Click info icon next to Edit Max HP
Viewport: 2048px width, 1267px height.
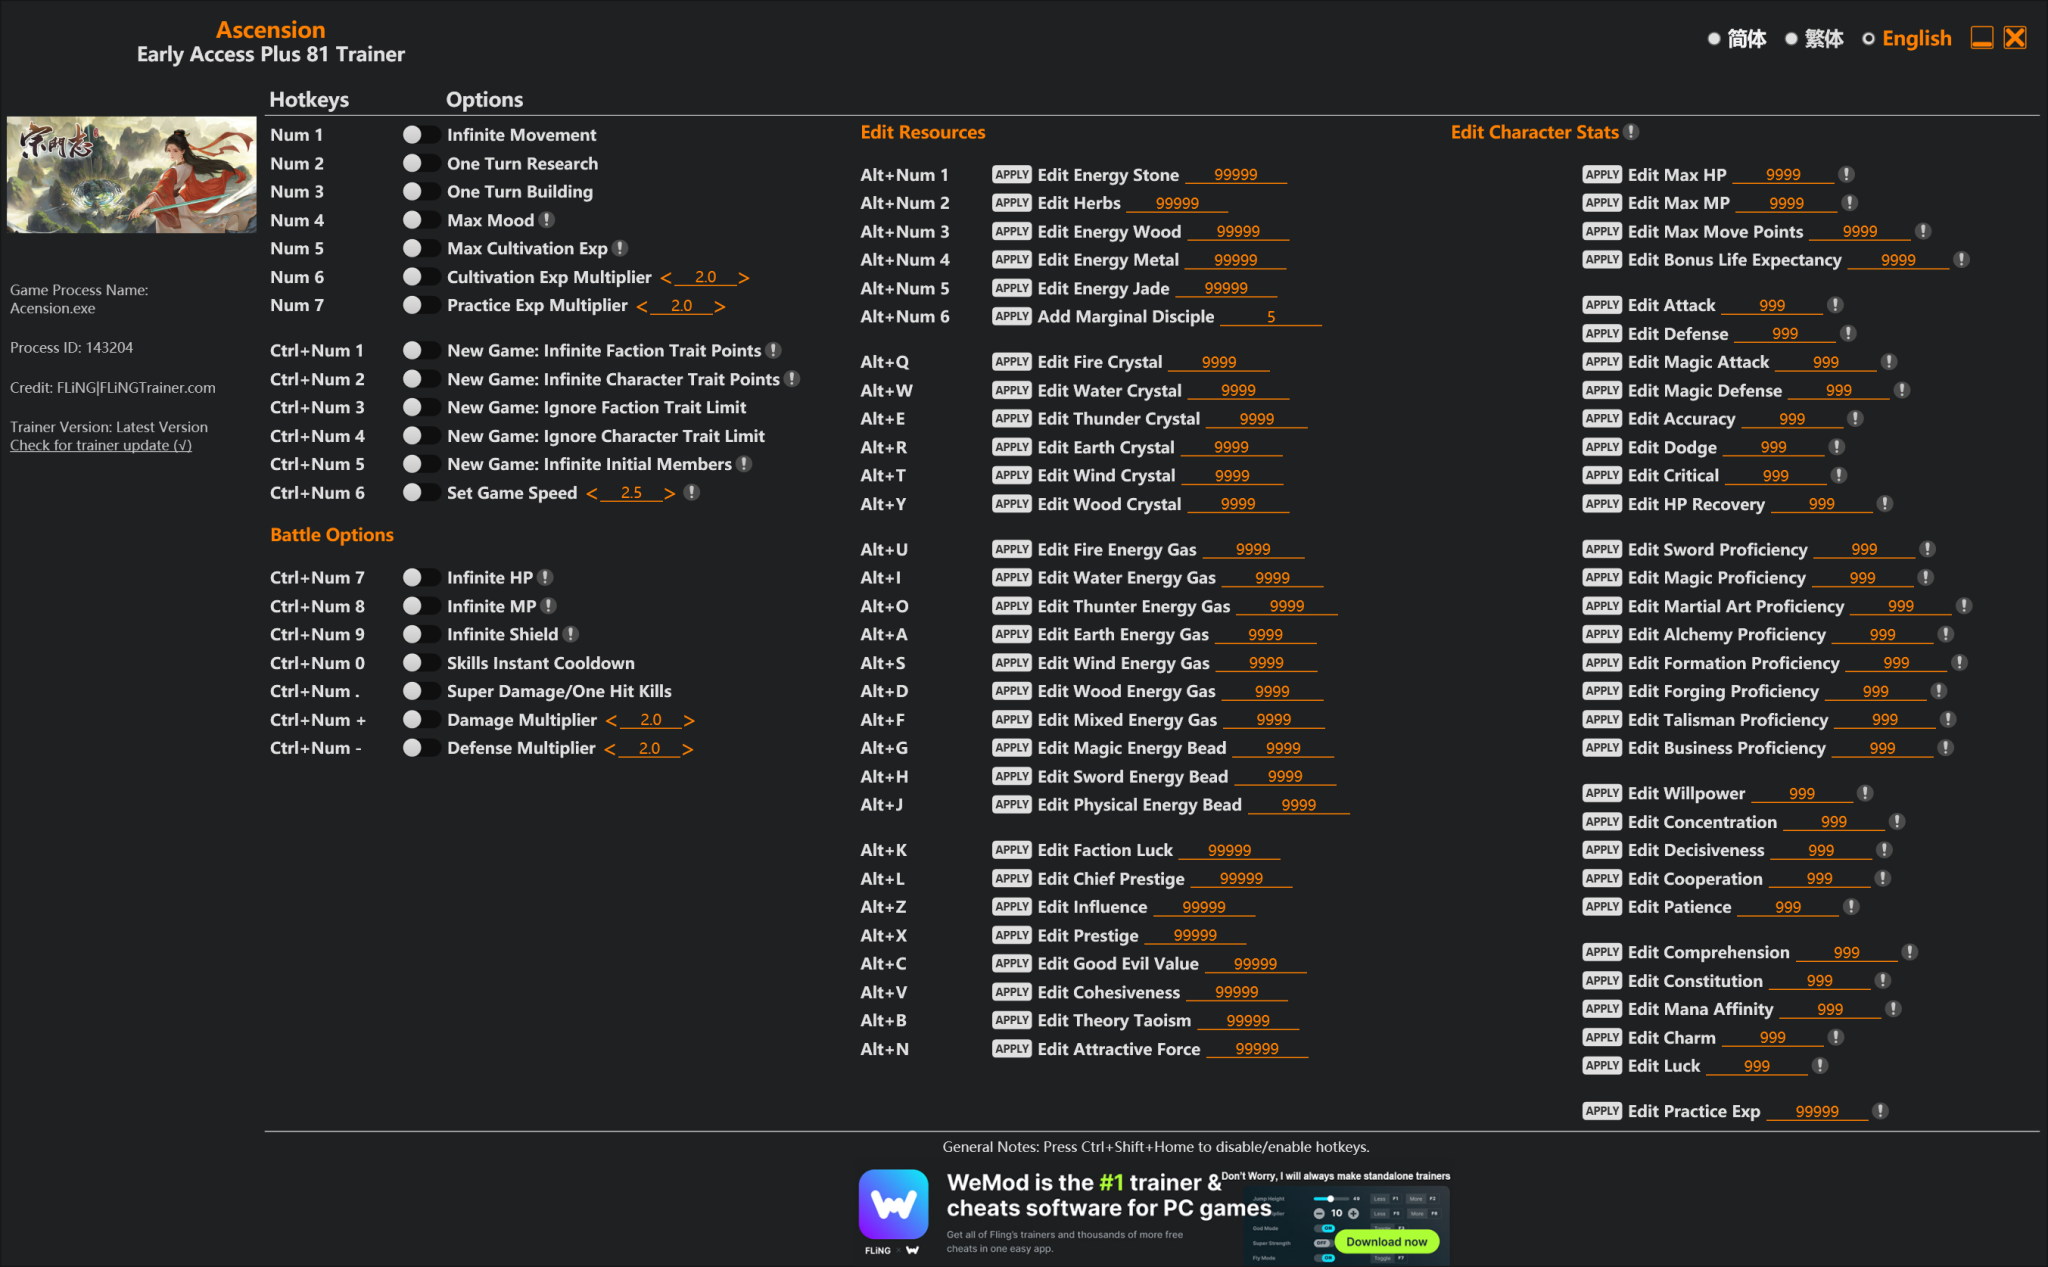(1846, 174)
